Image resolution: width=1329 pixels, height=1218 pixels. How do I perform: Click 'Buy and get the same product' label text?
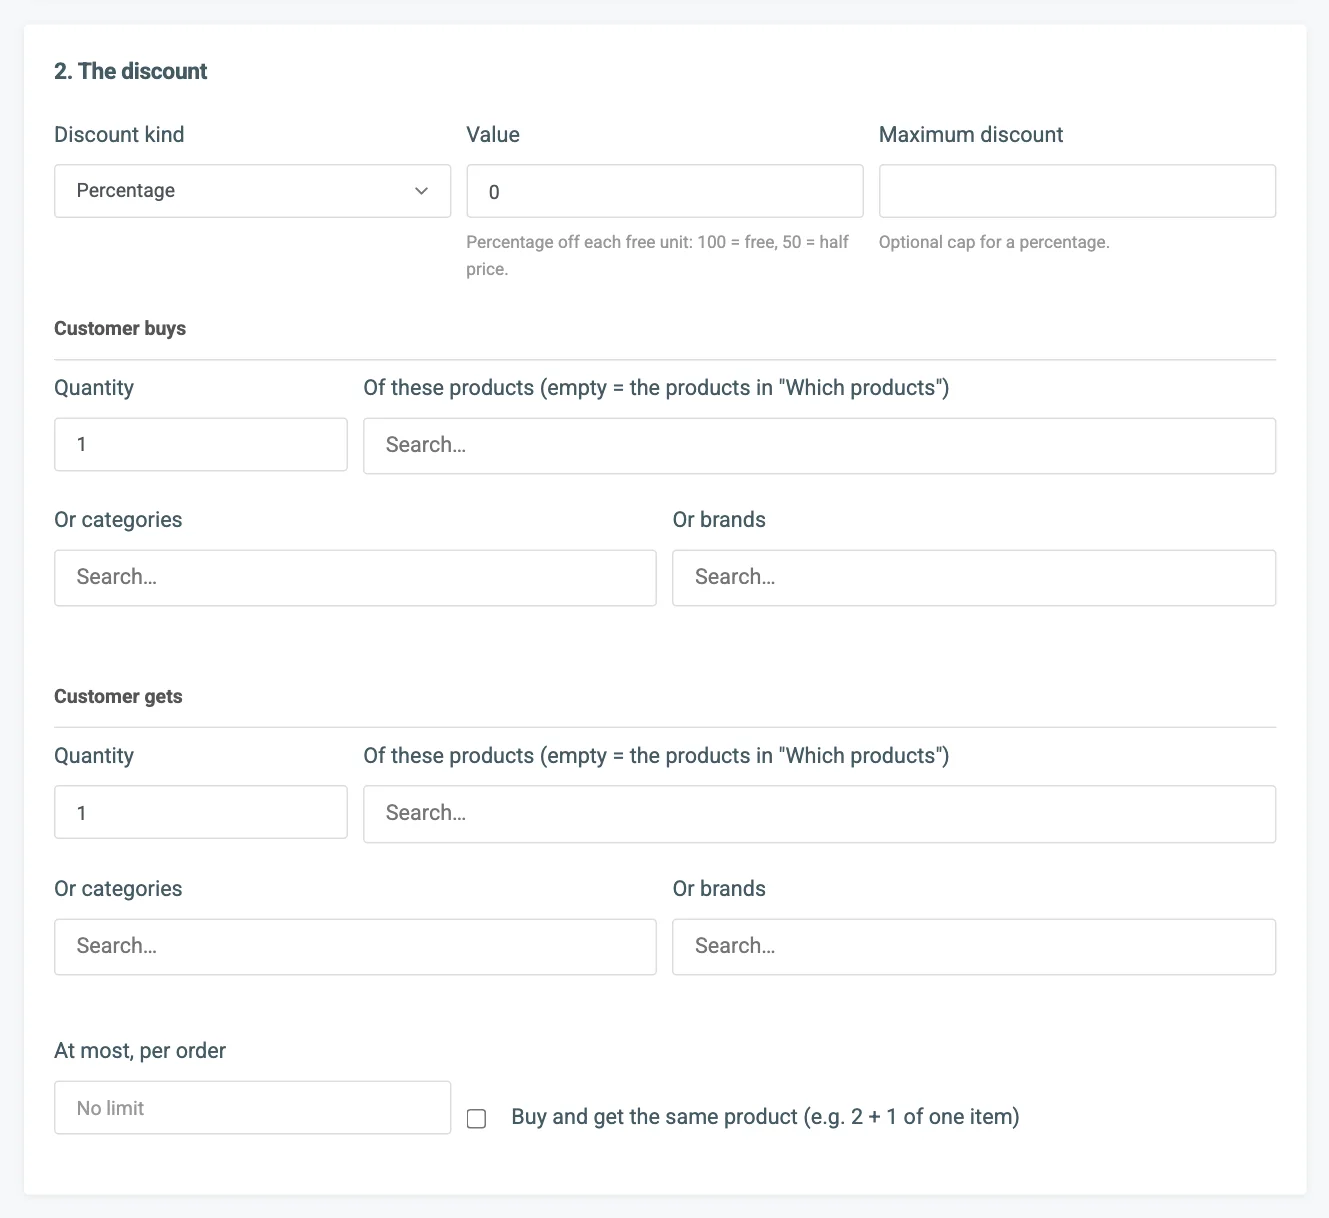click(x=765, y=1117)
